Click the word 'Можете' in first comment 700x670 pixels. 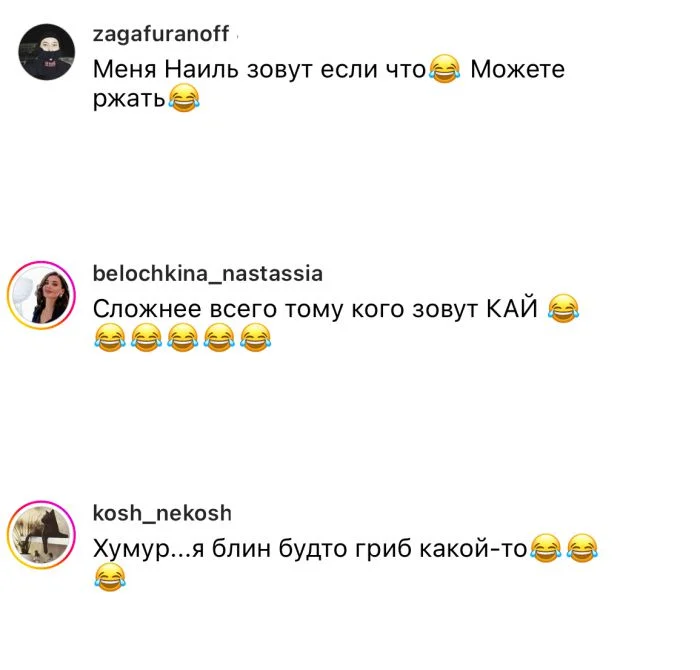(517, 70)
